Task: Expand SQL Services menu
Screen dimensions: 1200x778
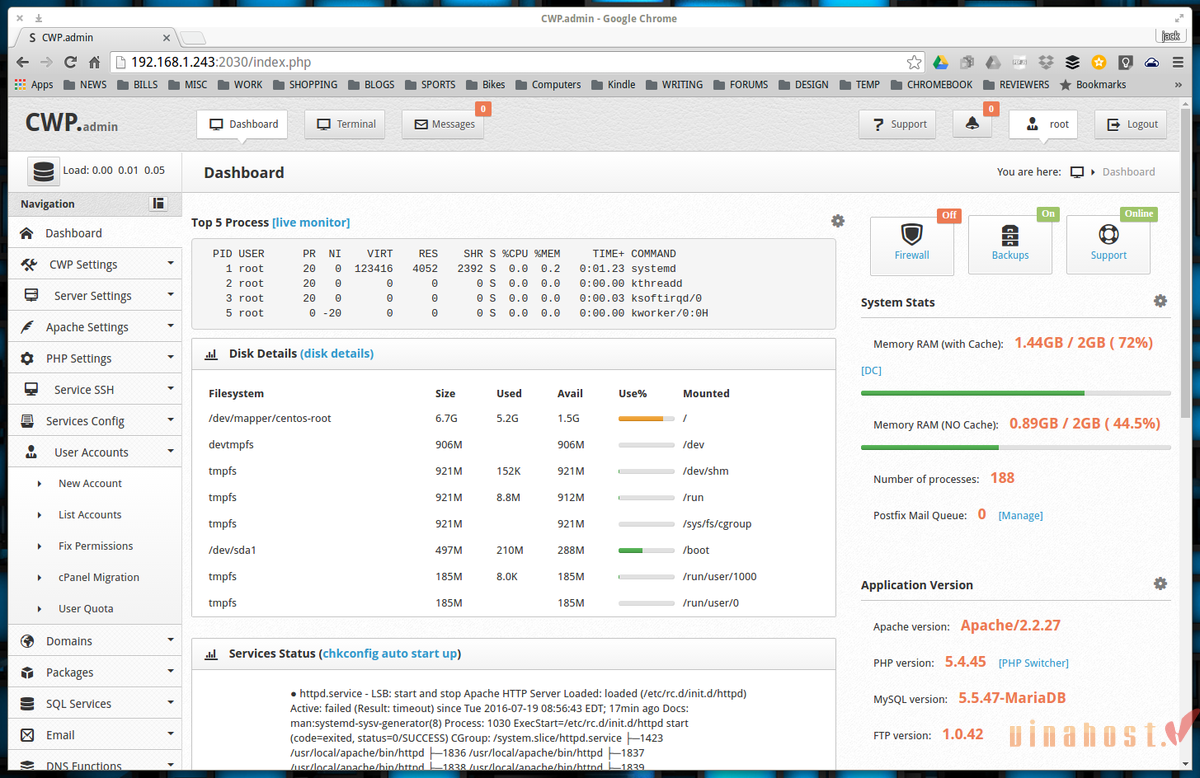Action: (95, 704)
